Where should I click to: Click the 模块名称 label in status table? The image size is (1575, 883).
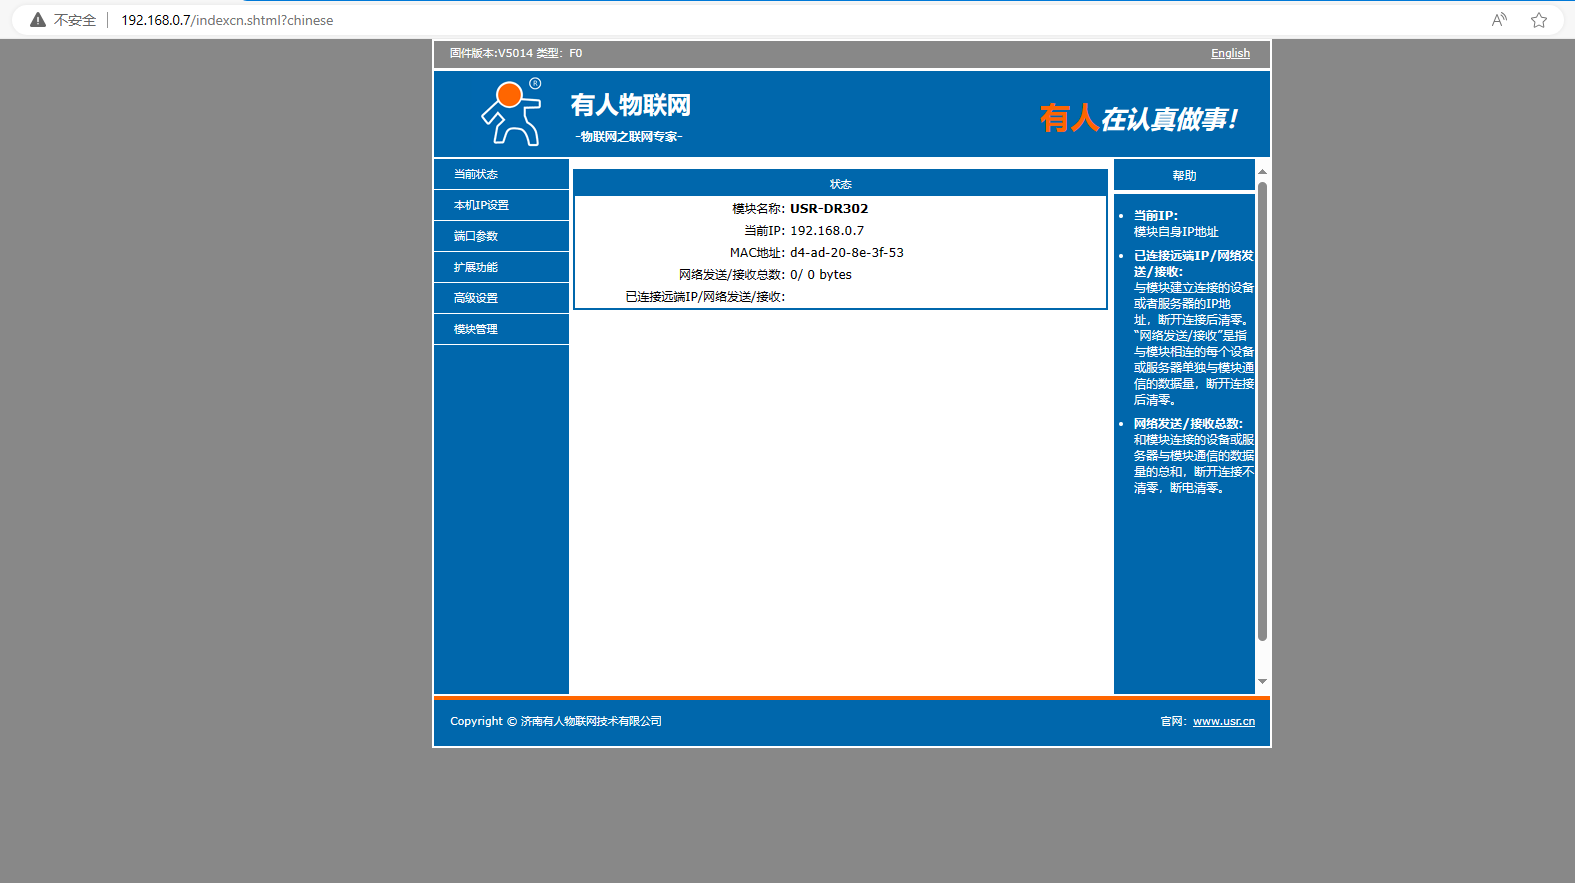(758, 209)
